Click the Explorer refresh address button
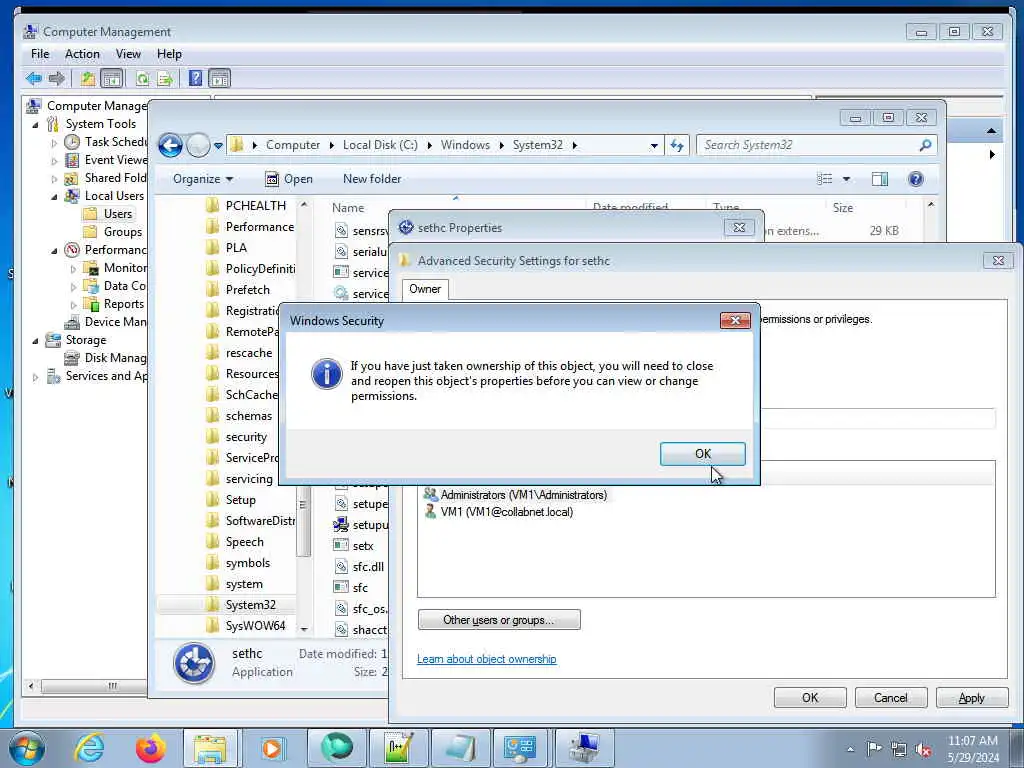The height and width of the screenshot is (768, 1024). coord(677,145)
